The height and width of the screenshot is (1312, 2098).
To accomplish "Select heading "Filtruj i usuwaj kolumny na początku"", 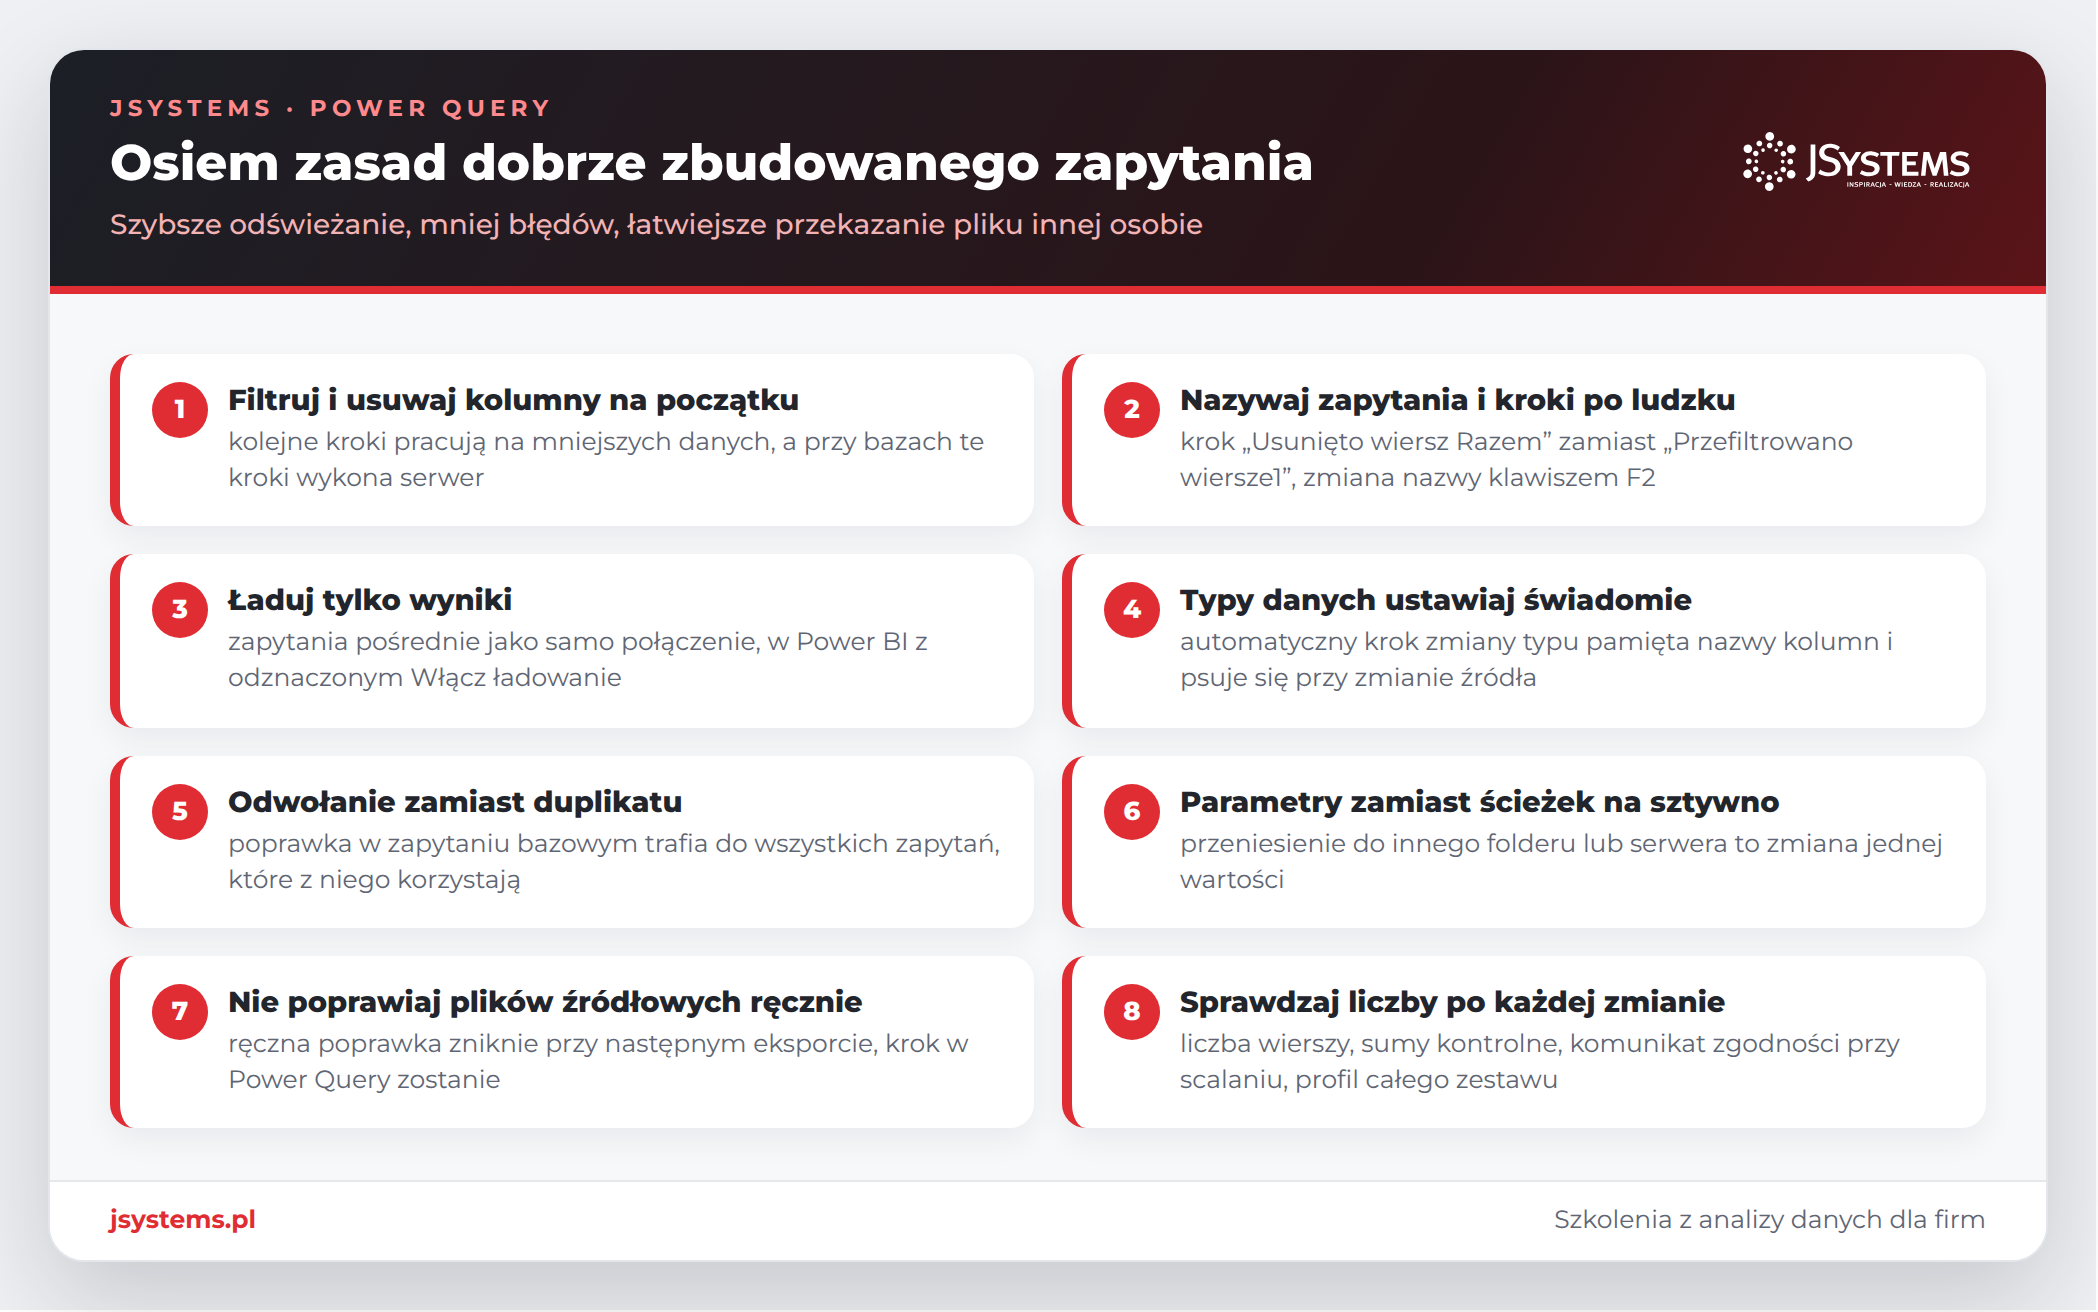I will click(513, 400).
